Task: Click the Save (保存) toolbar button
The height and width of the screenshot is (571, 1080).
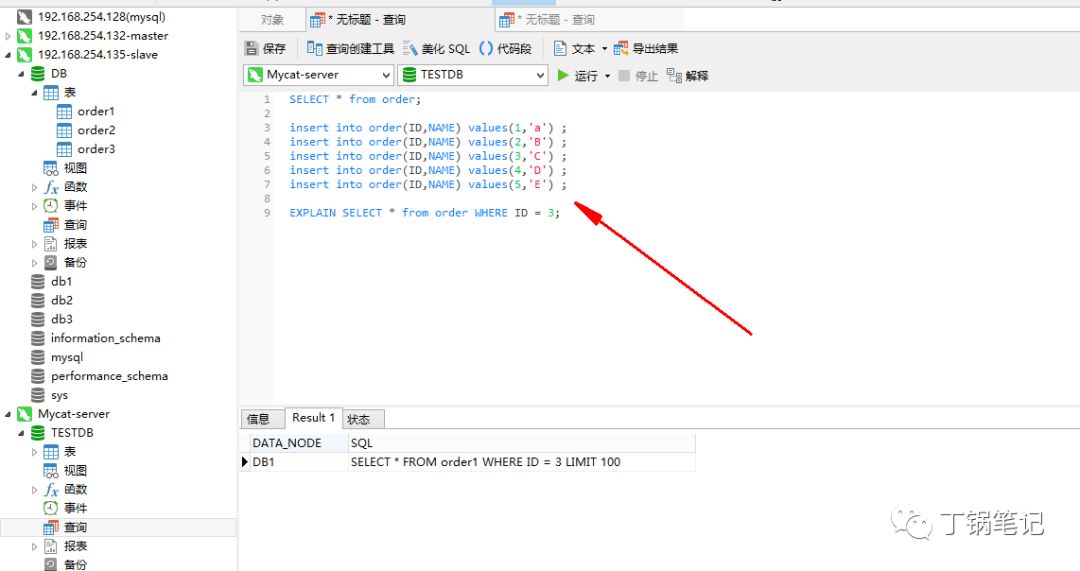Action: 265,48
